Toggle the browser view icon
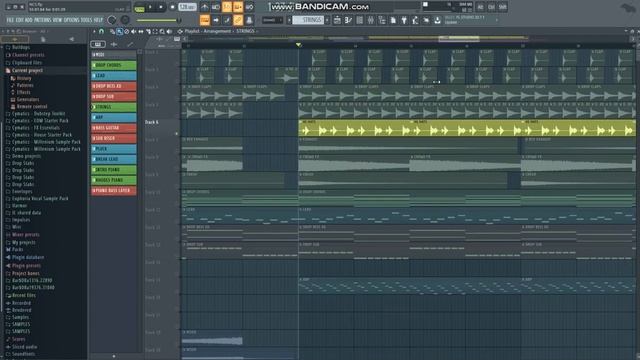 point(382,20)
